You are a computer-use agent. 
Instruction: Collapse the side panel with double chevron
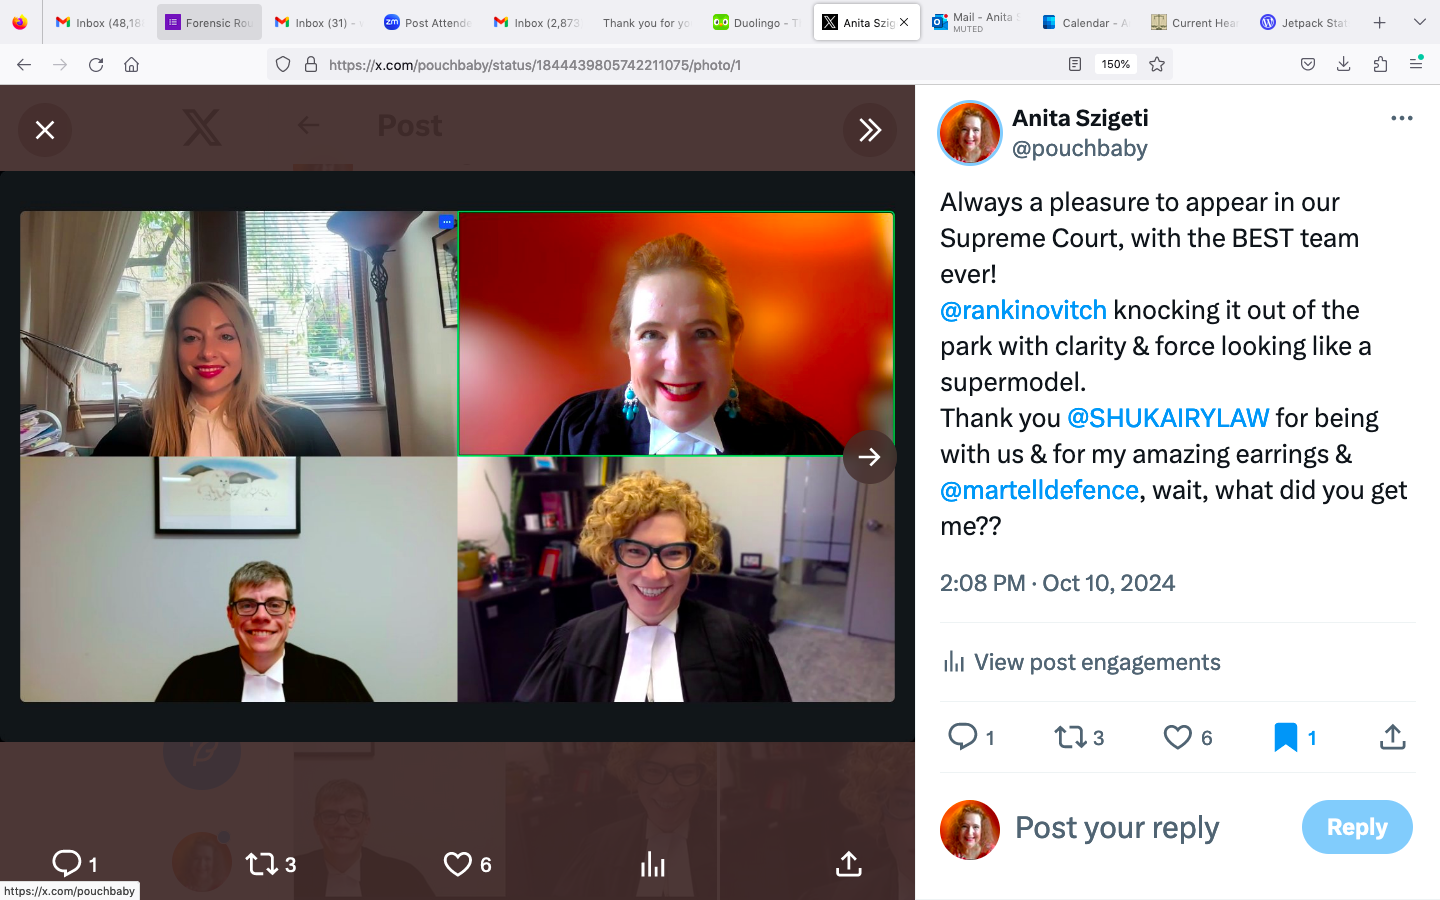[869, 130]
